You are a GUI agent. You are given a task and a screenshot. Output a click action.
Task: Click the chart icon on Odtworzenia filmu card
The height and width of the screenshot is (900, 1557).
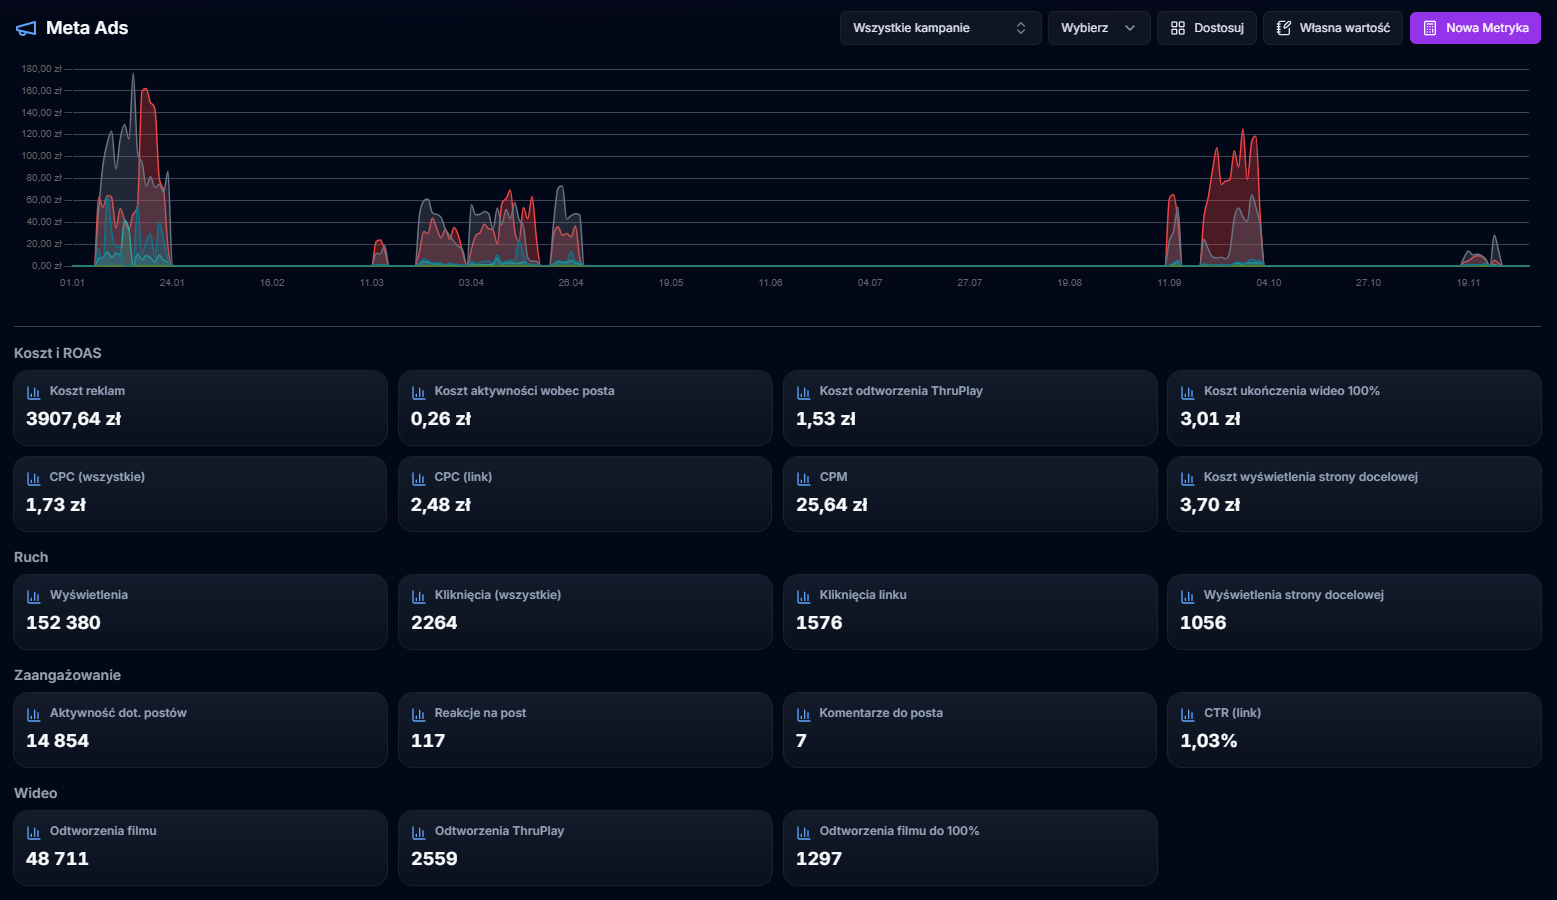(33, 831)
